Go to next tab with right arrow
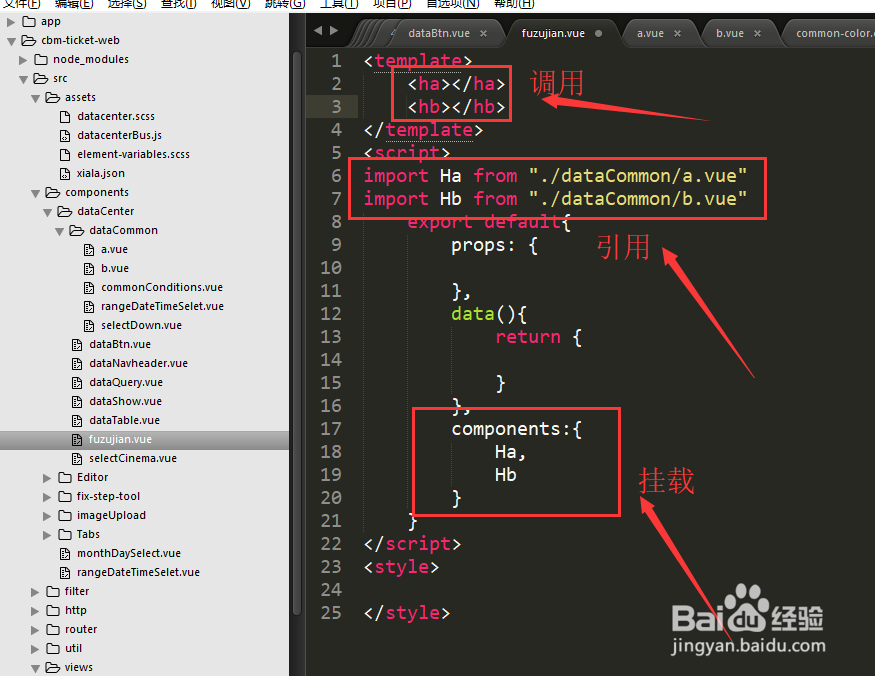 tap(334, 31)
